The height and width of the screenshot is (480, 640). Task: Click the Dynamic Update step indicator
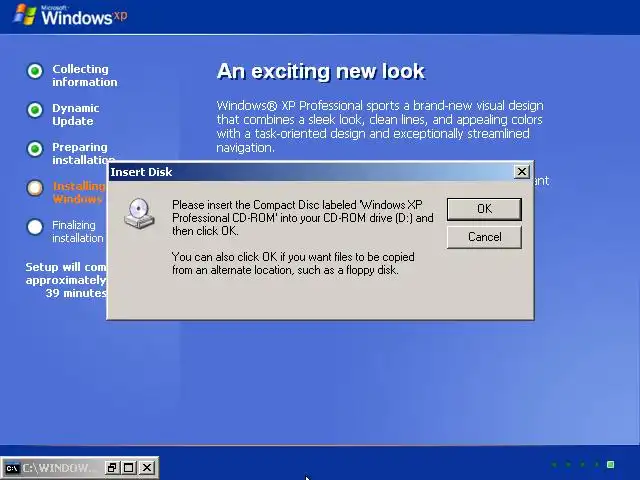(35, 110)
